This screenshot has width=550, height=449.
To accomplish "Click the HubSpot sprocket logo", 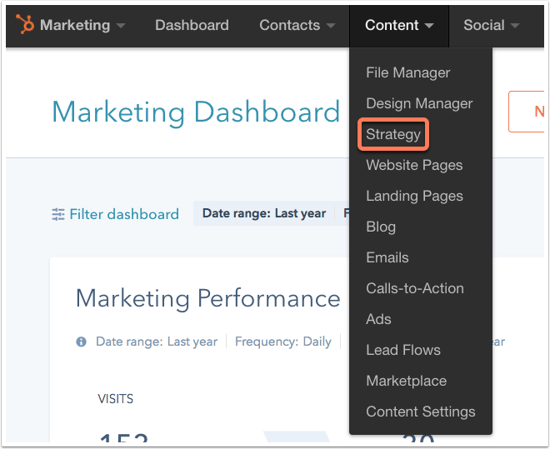I will click(25, 24).
